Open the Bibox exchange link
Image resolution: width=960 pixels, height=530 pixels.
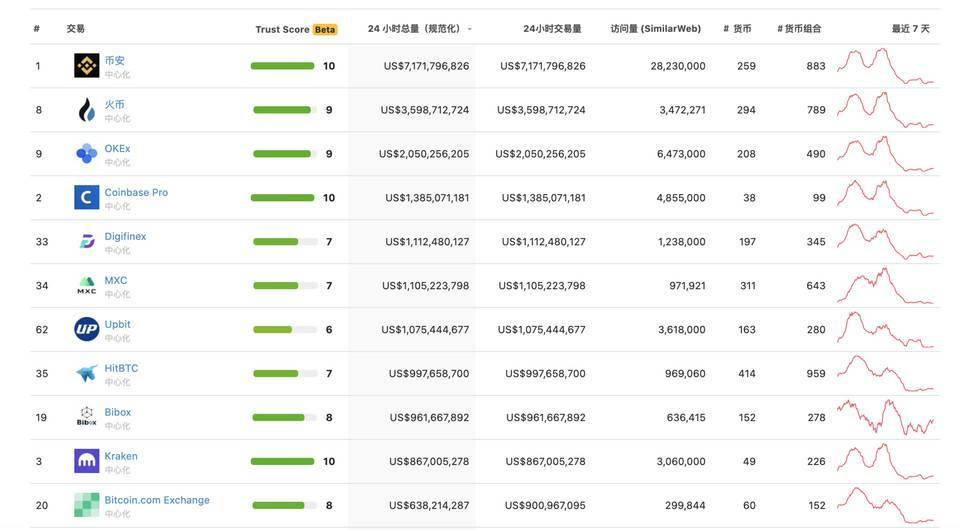click(x=118, y=412)
